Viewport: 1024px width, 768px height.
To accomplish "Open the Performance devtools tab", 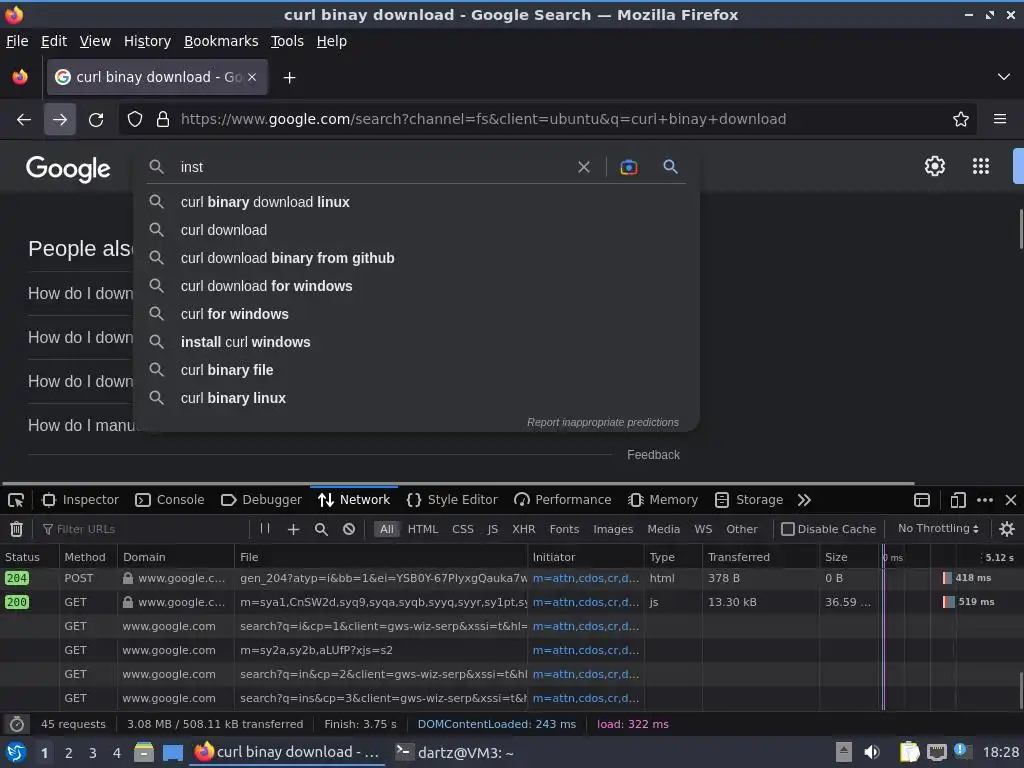I will pyautogui.click(x=563, y=500).
